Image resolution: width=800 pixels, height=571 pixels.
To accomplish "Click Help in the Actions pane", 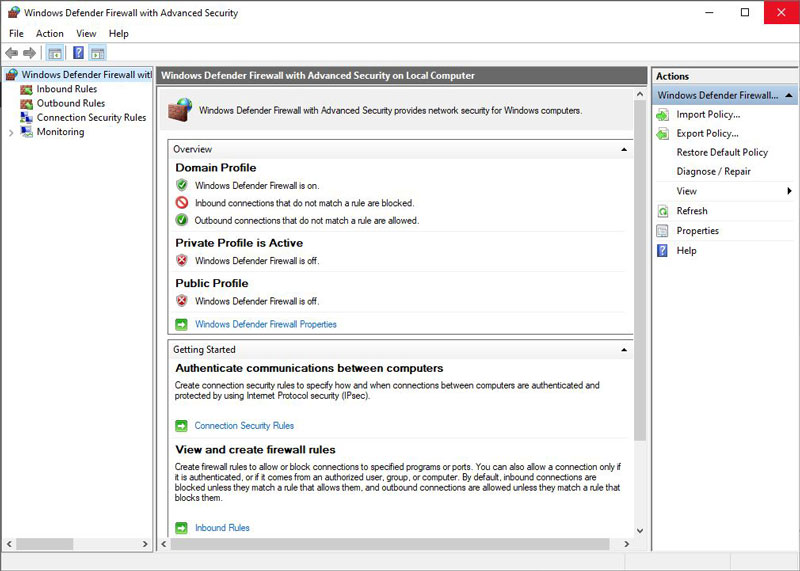I will [x=686, y=251].
